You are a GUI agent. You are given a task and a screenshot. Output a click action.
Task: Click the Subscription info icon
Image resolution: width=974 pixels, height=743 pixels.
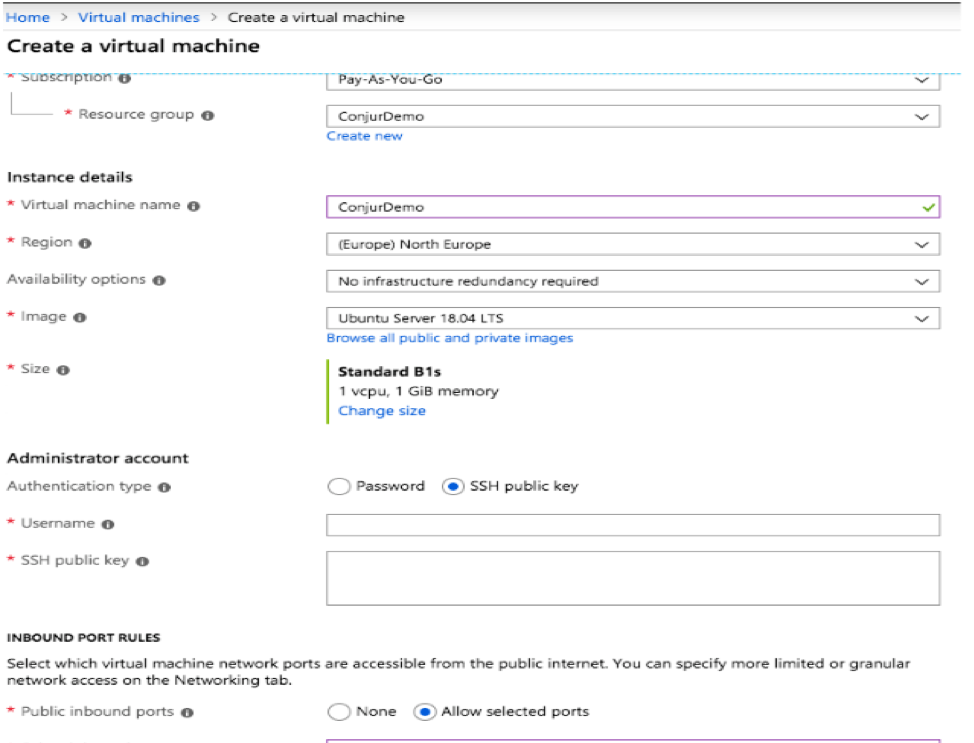click(x=125, y=78)
